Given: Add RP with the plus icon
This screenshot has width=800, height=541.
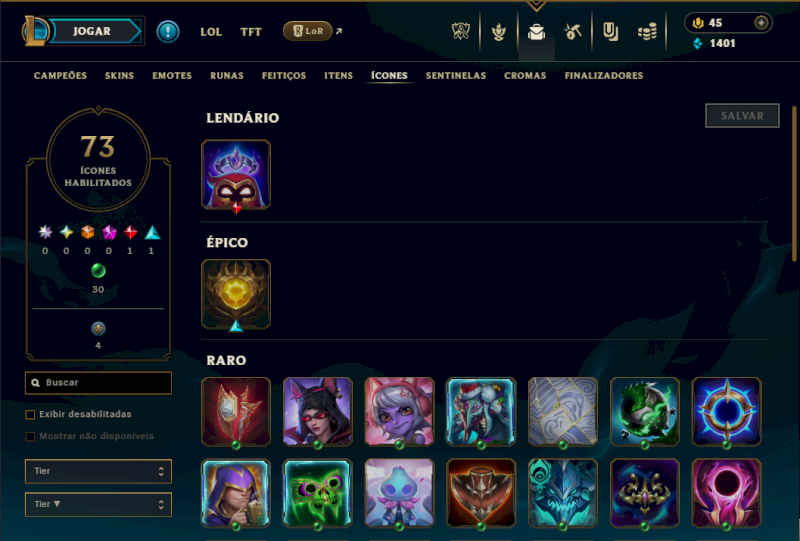Looking at the screenshot, I should [761, 23].
